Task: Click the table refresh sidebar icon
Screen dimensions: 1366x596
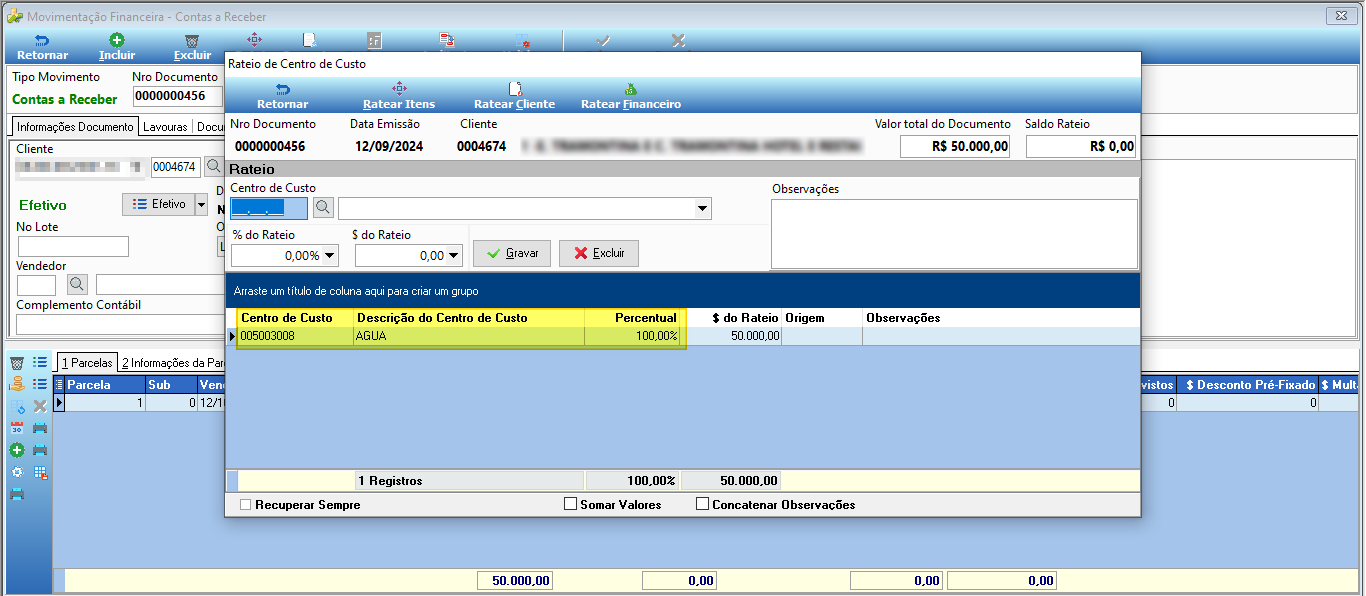Action: [x=17, y=406]
